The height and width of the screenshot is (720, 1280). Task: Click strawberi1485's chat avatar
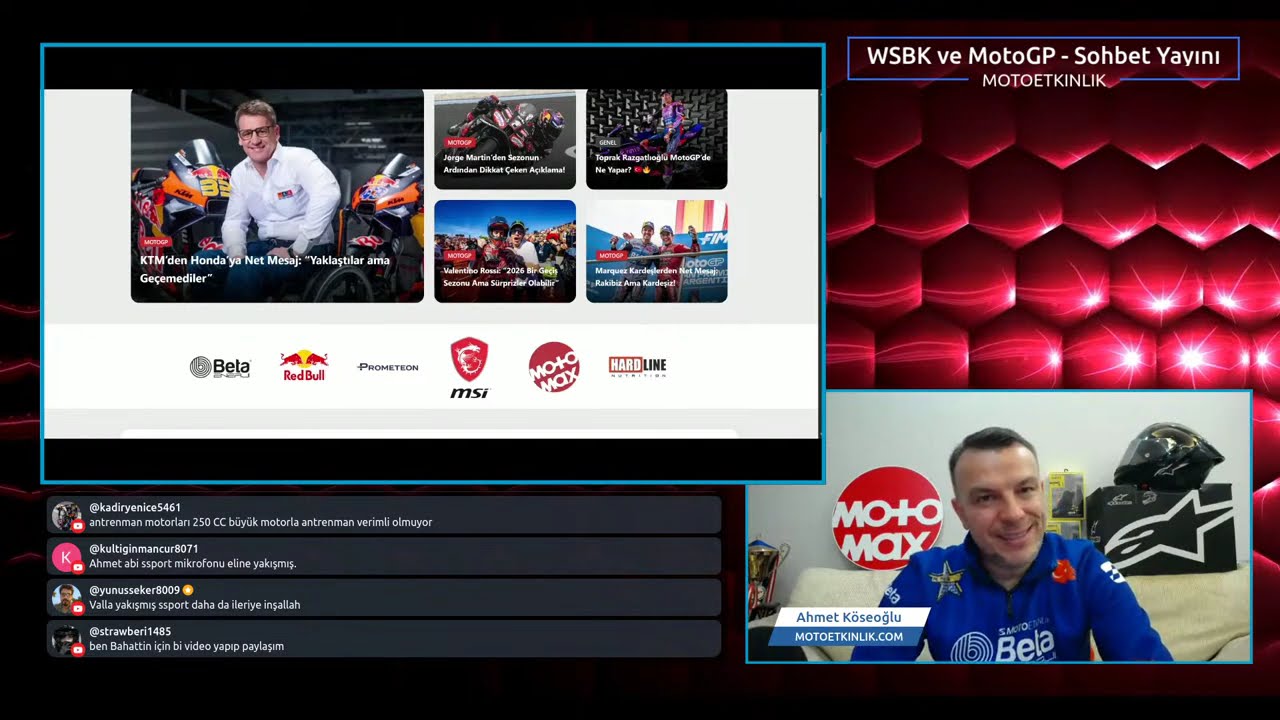(x=67, y=639)
